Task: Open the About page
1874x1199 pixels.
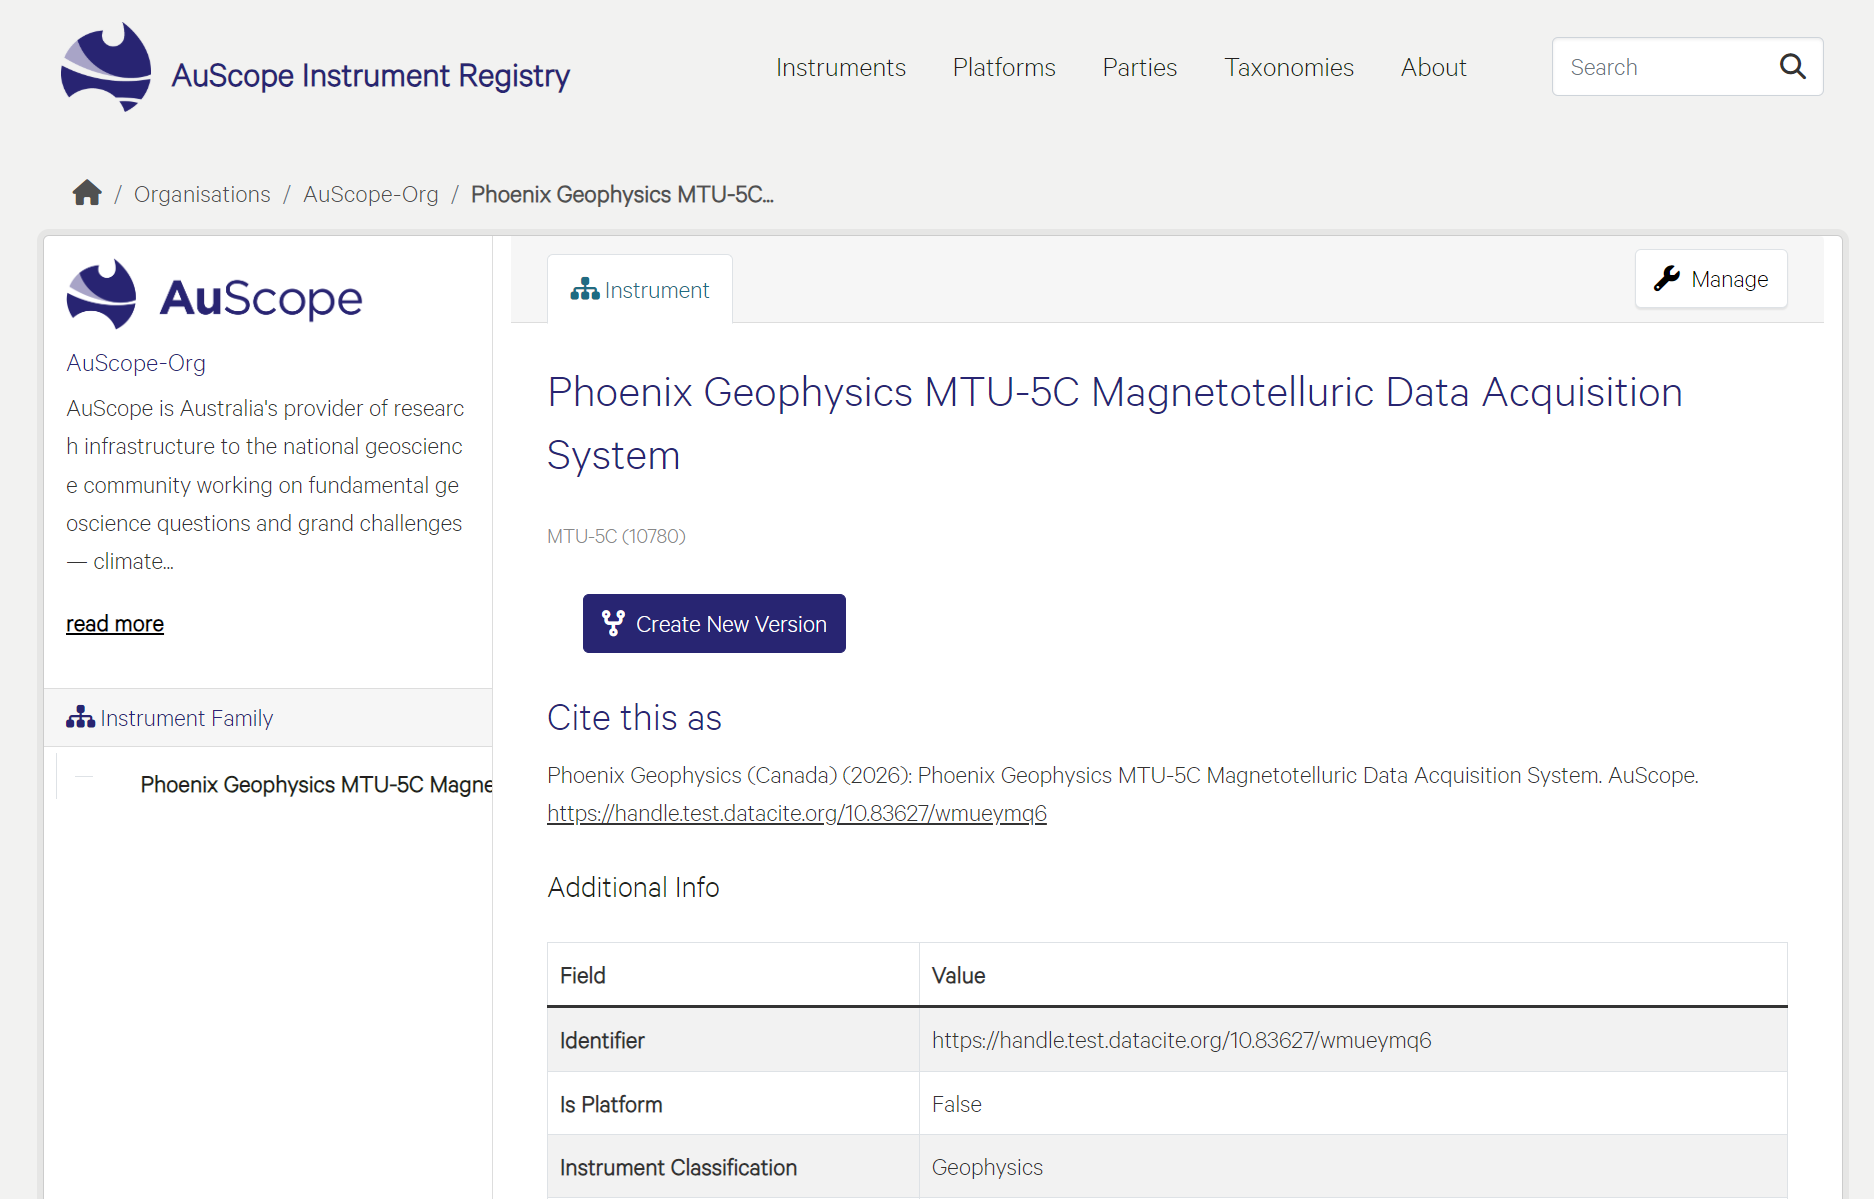Action: (1433, 67)
